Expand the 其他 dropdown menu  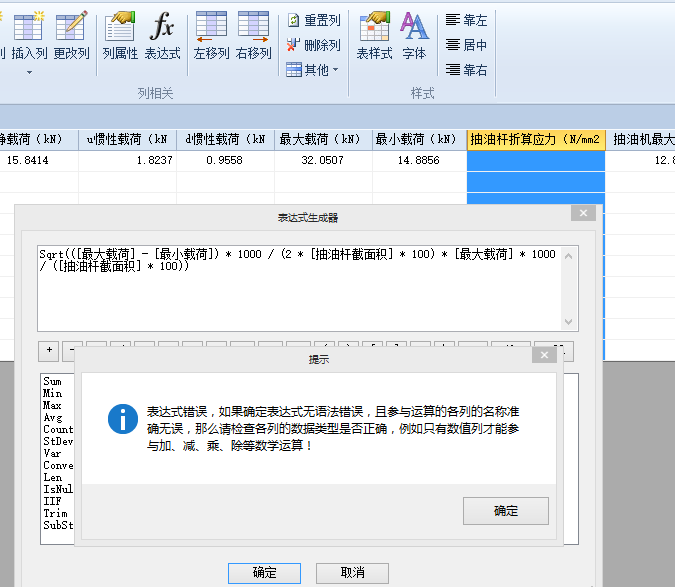coord(313,70)
